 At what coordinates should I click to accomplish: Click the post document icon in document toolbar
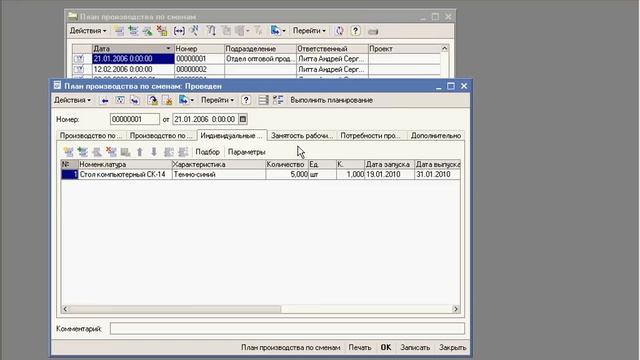click(x=152, y=100)
